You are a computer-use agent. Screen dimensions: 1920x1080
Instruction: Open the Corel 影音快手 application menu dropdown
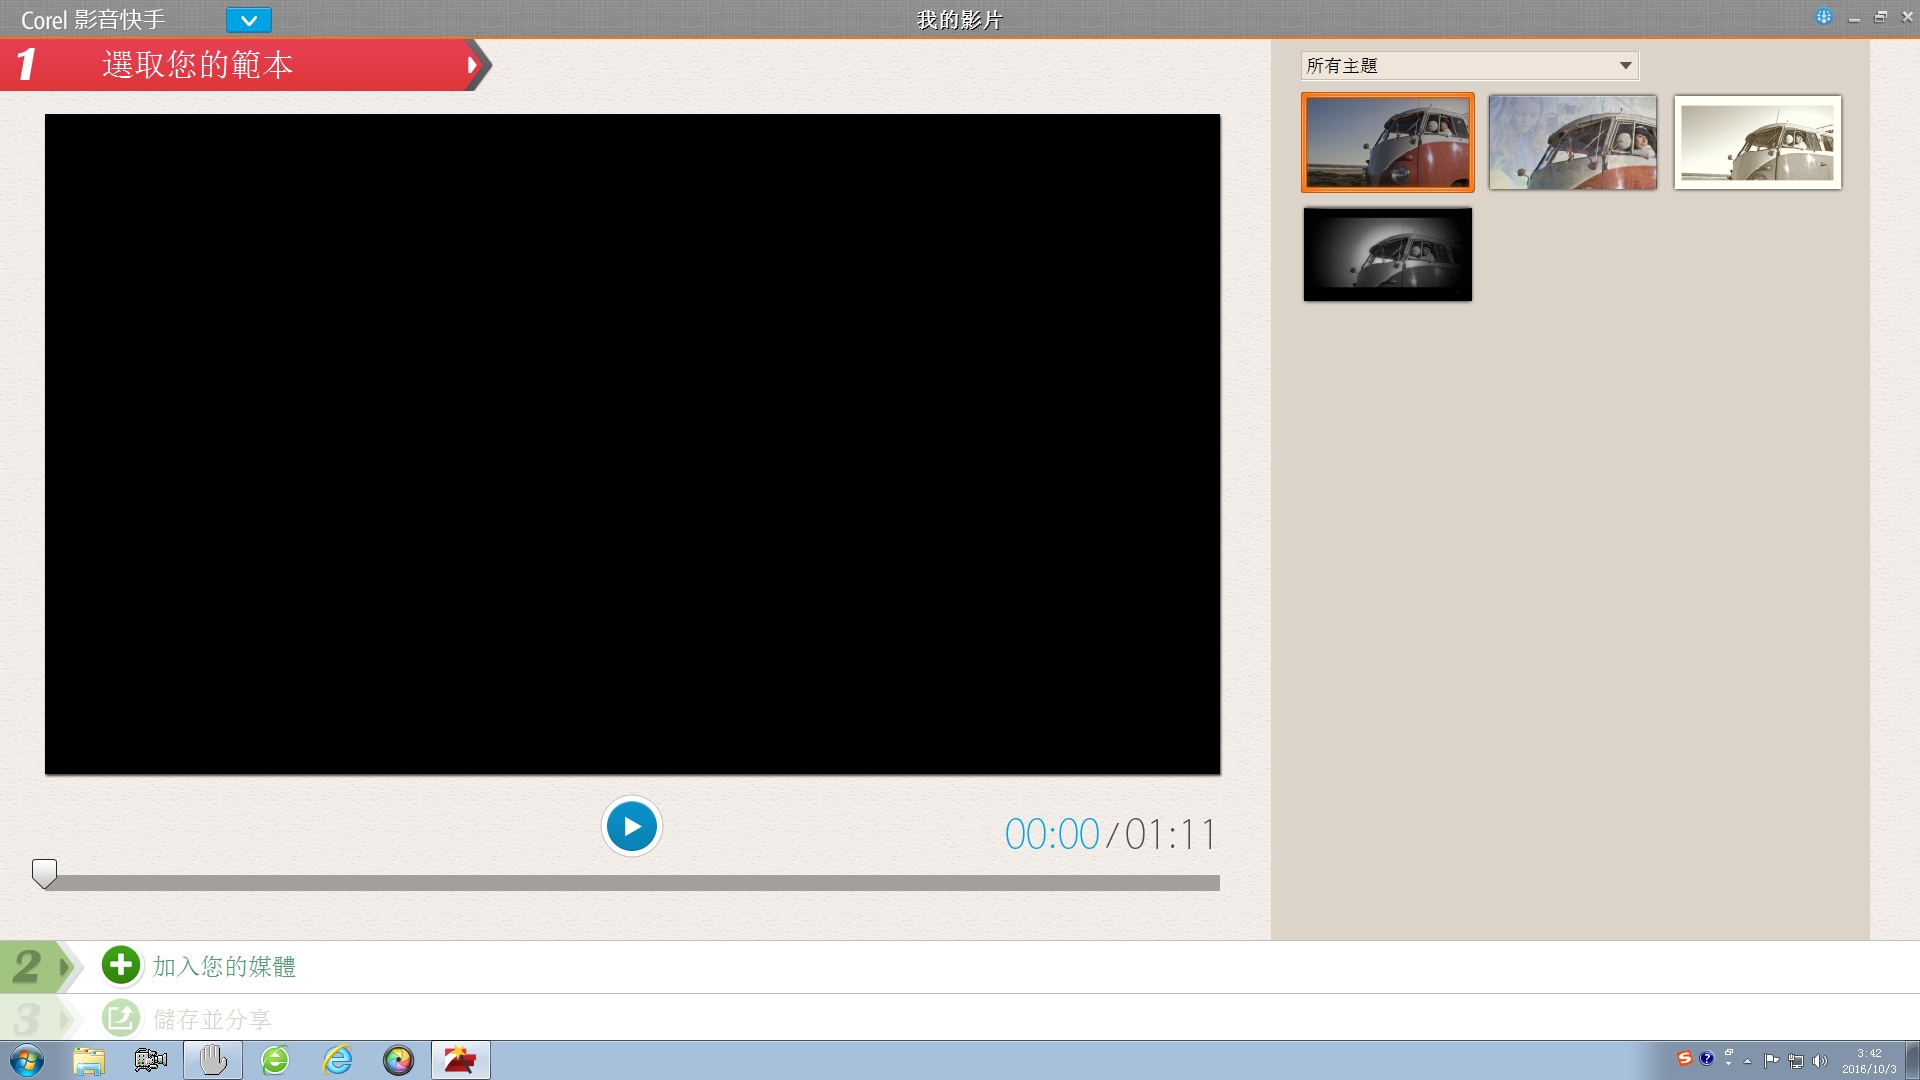248,20
